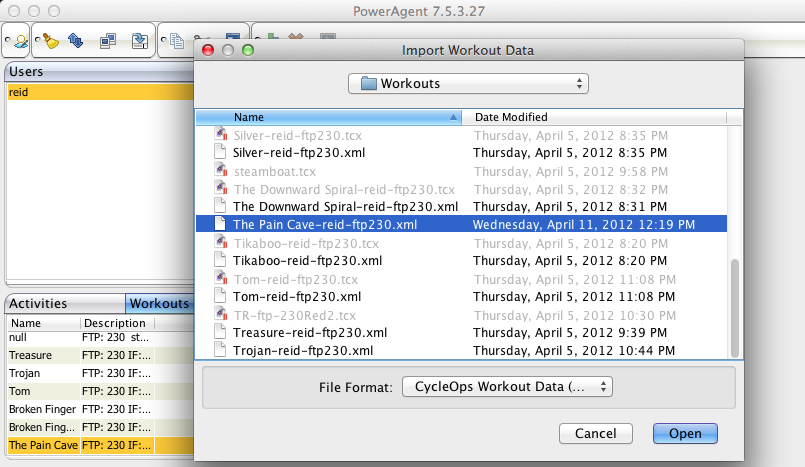Zoom the Import Workout Data dialog (green button)
805x467 pixels.
pyautogui.click(x=248, y=50)
